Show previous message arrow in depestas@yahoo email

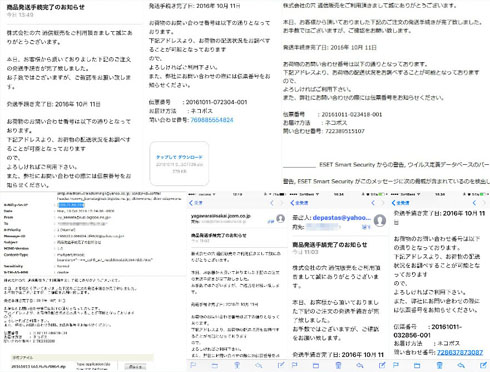click(373, 203)
